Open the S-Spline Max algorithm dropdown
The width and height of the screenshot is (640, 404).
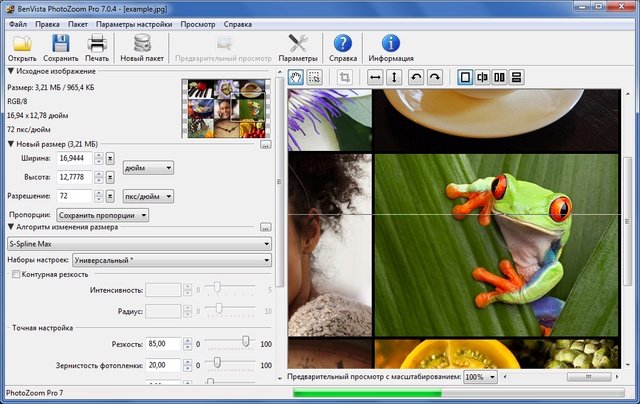pyautogui.click(x=139, y=243)
